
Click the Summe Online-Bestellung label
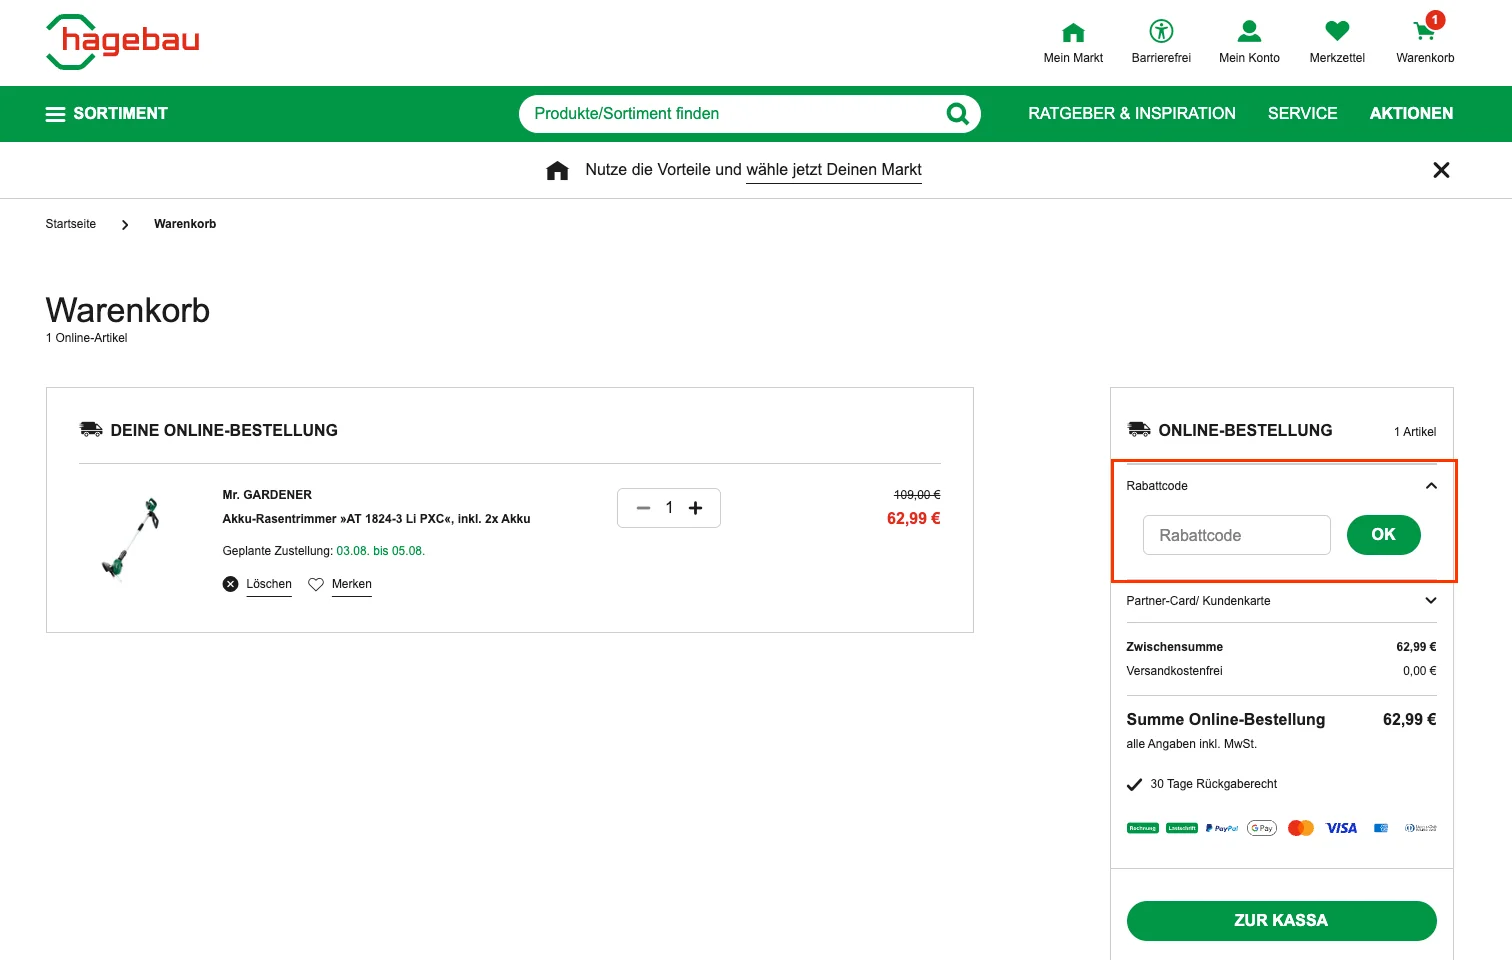point(1226,720)
